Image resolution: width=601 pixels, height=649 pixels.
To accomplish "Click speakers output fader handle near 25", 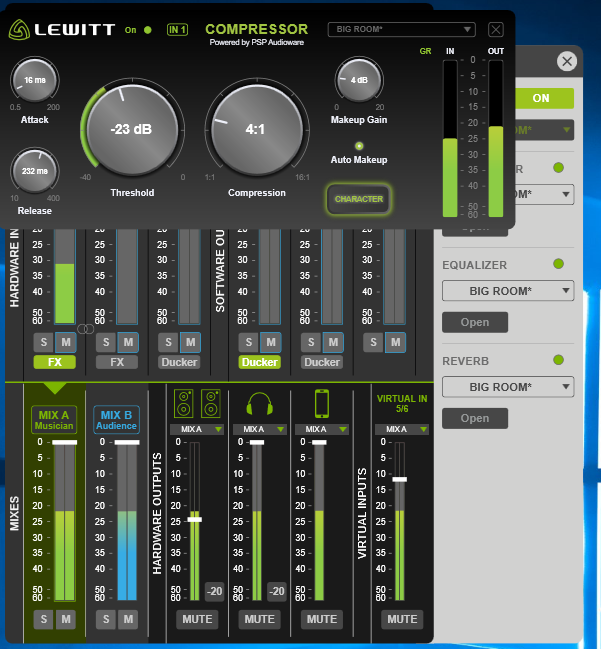I will (195, 519).
